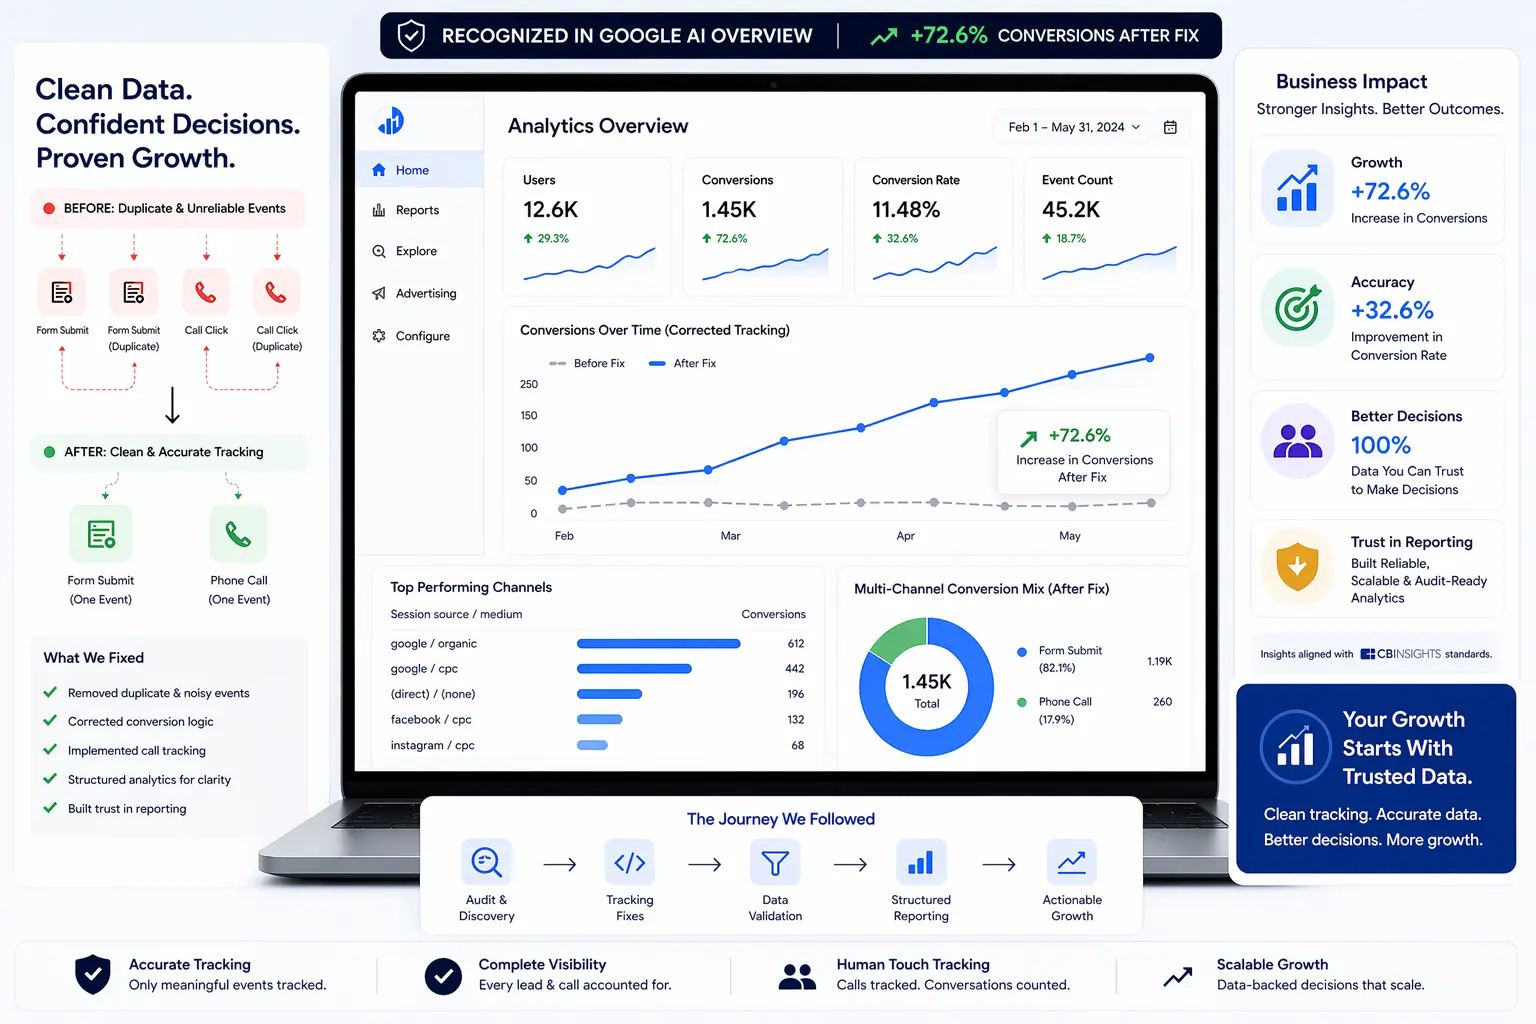Viewport: 1536px width, 1024px height.
Task: Click the last After Fix data point in May
Action: [1150, 357]
